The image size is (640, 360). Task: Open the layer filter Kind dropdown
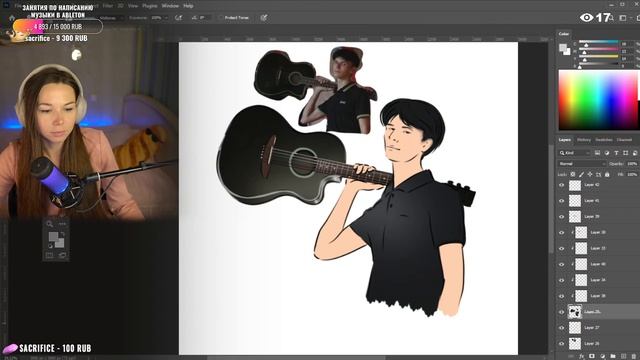pyautogui.click(x=574, y=153)
